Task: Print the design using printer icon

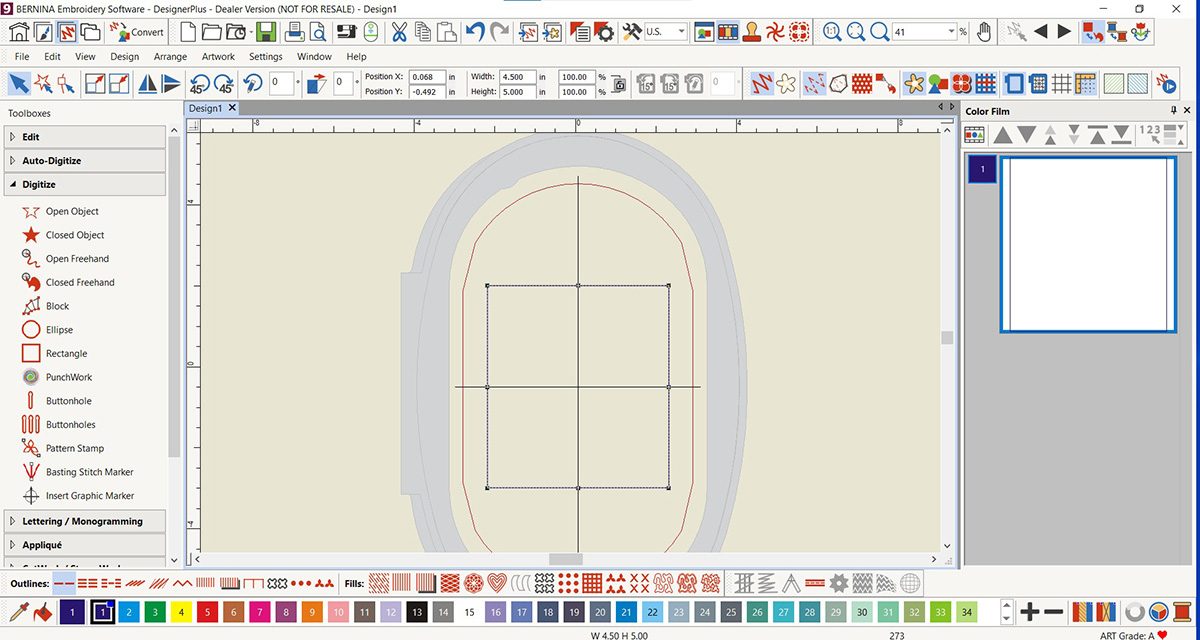Action: click(x=295, y=32)
